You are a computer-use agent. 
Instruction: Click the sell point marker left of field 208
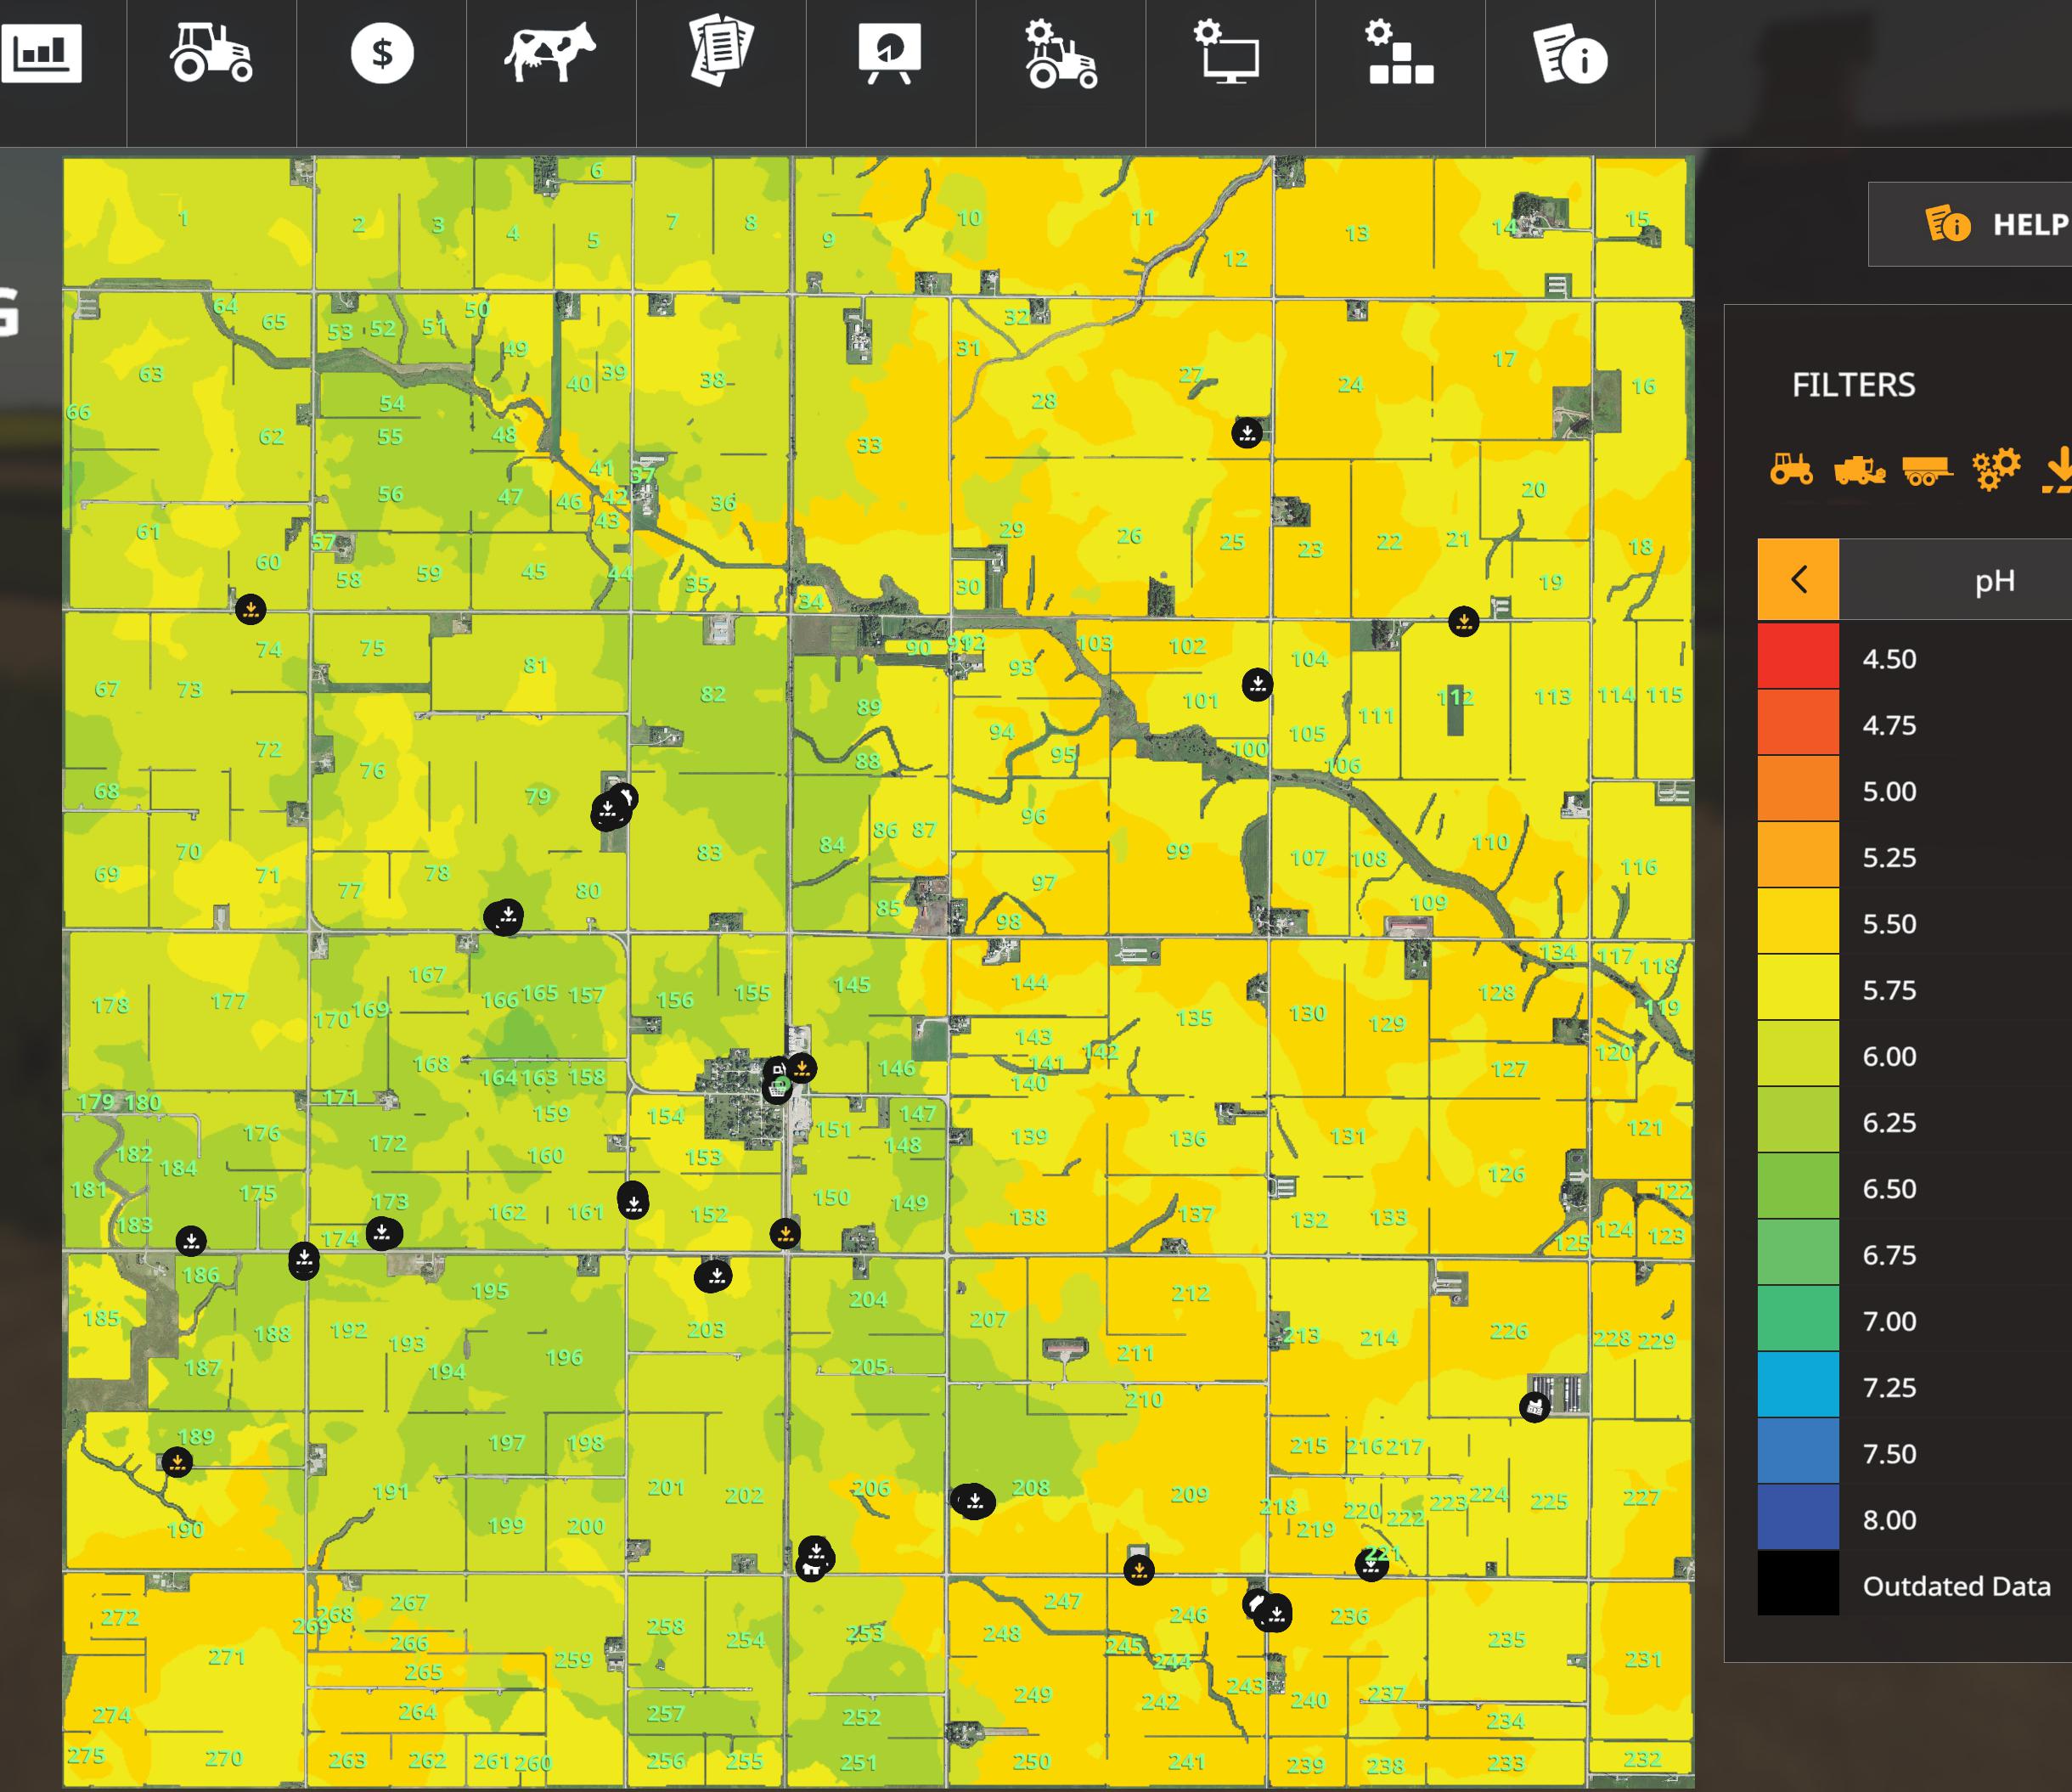click(973, 1501)
